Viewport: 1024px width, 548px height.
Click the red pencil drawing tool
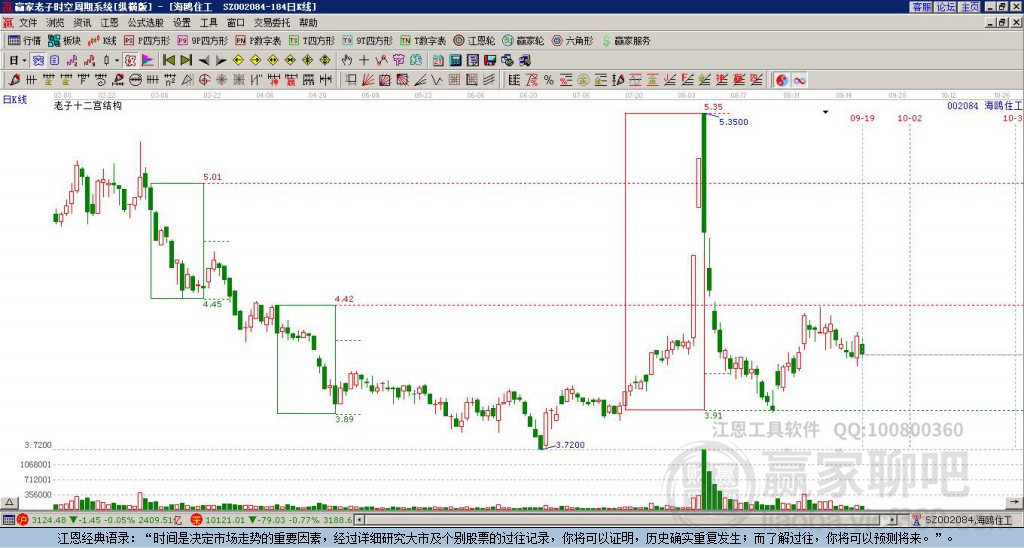coord(14,80)
